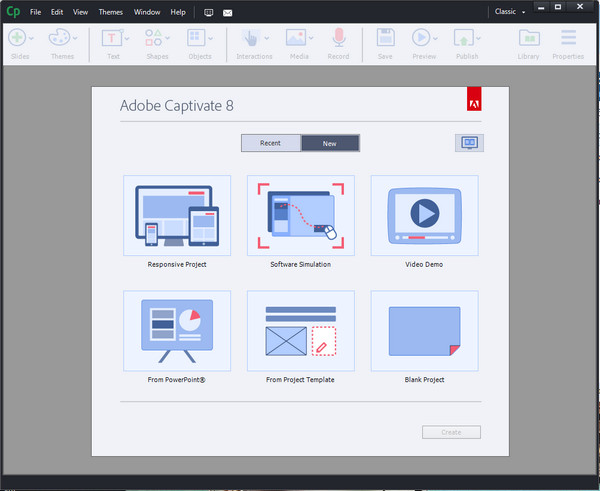Click the Blank Project label
Screen dimensions: 600x491
425,380
